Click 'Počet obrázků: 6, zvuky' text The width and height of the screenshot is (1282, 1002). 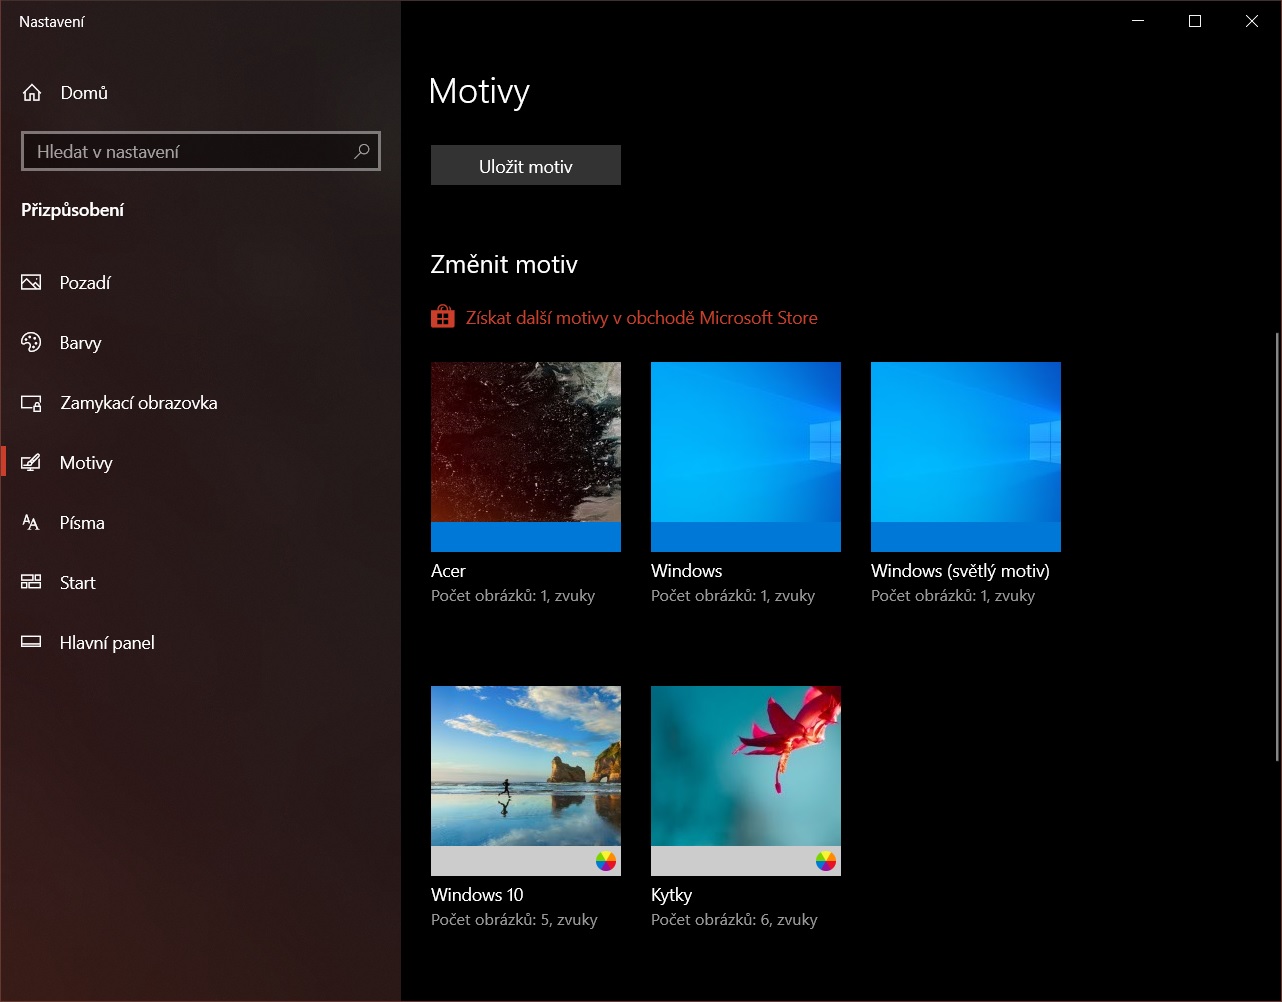tap(734, 920)
